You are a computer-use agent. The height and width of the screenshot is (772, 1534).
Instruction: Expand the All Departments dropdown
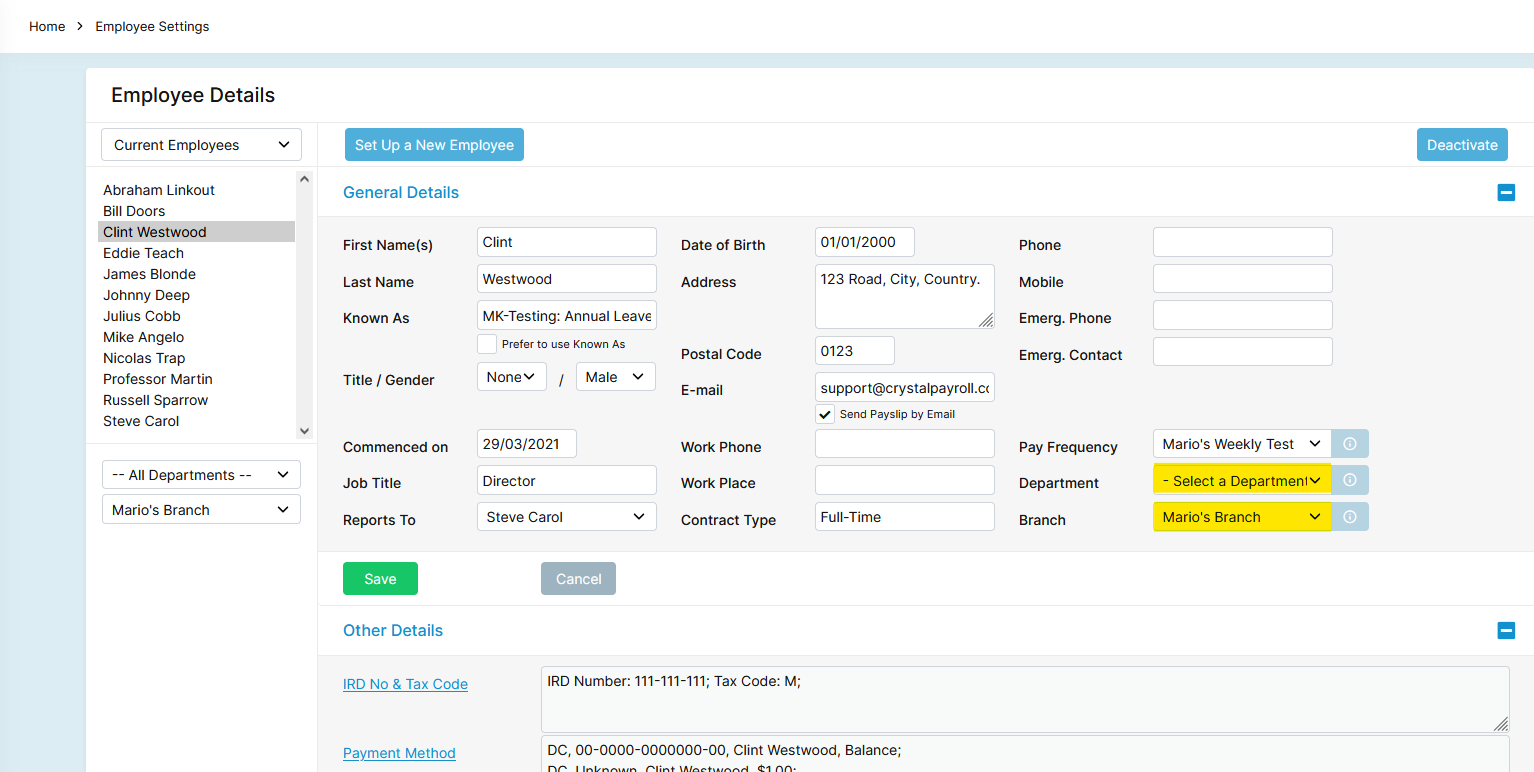pos(200,474)
